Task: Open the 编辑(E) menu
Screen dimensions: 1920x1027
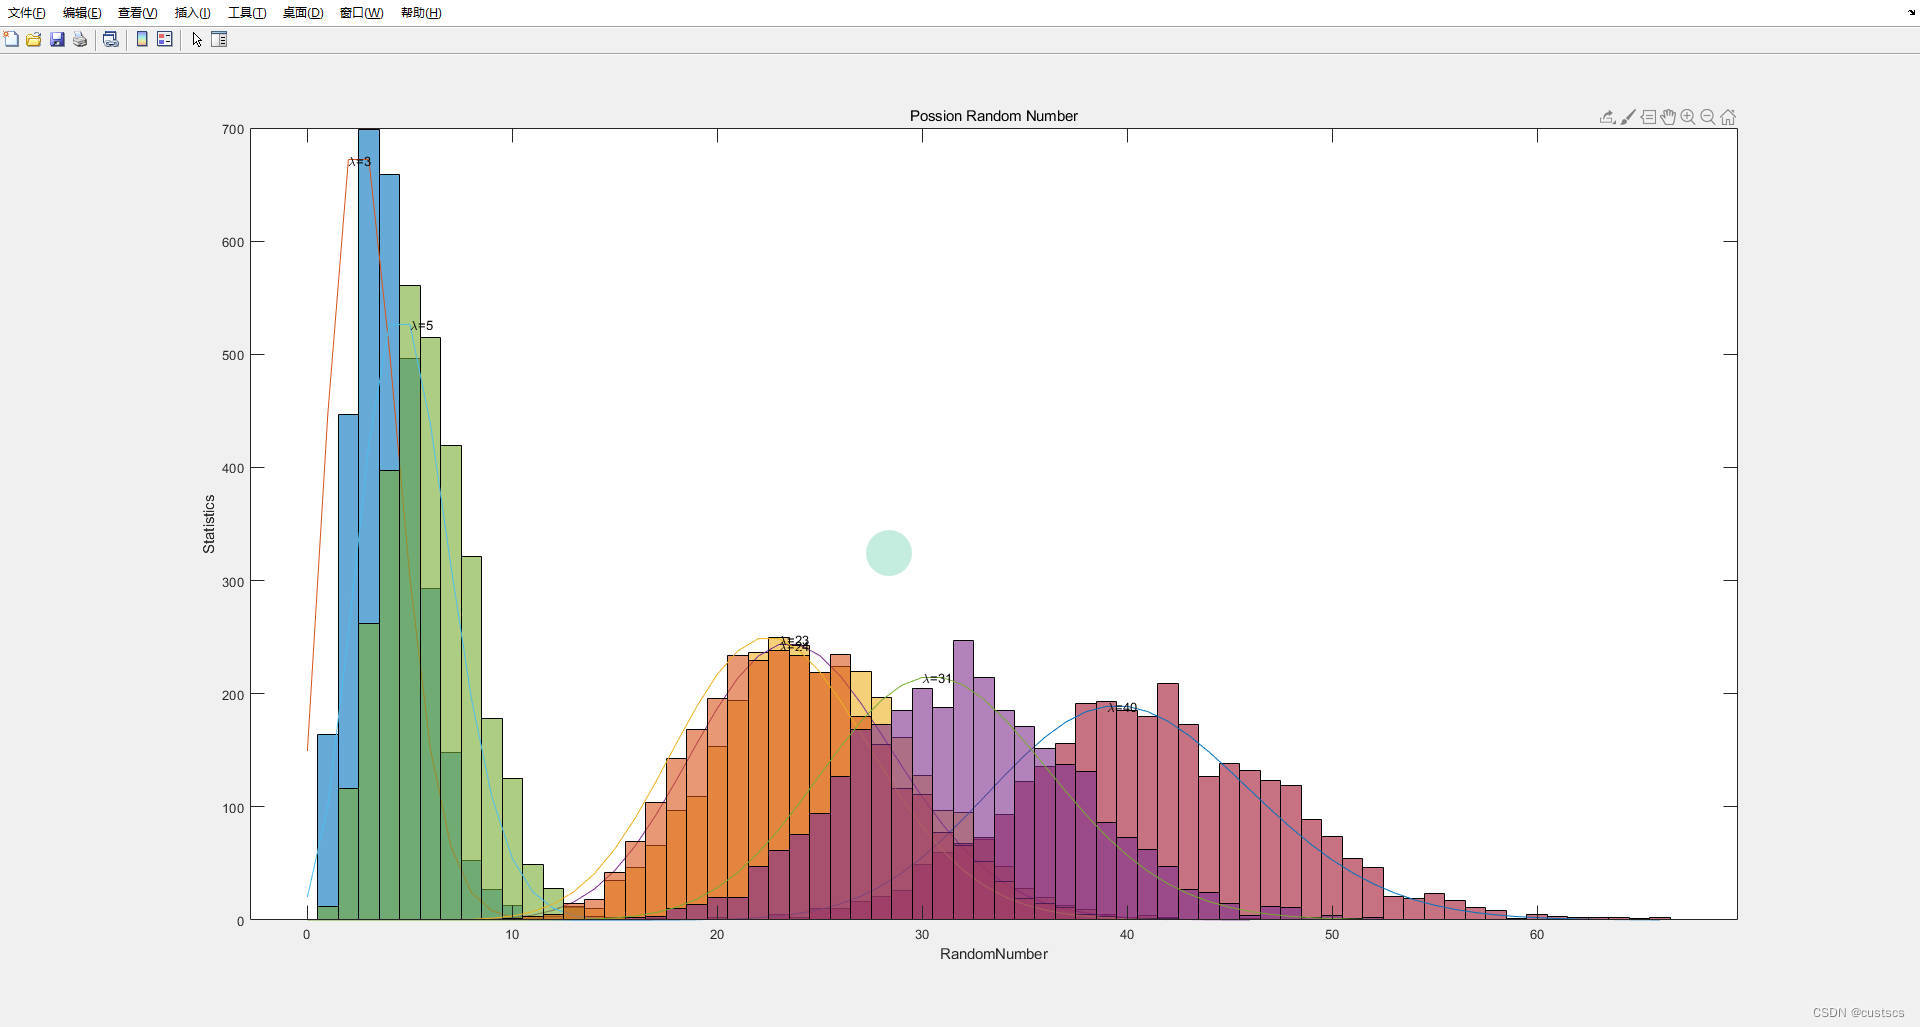Action: (82, 13)
